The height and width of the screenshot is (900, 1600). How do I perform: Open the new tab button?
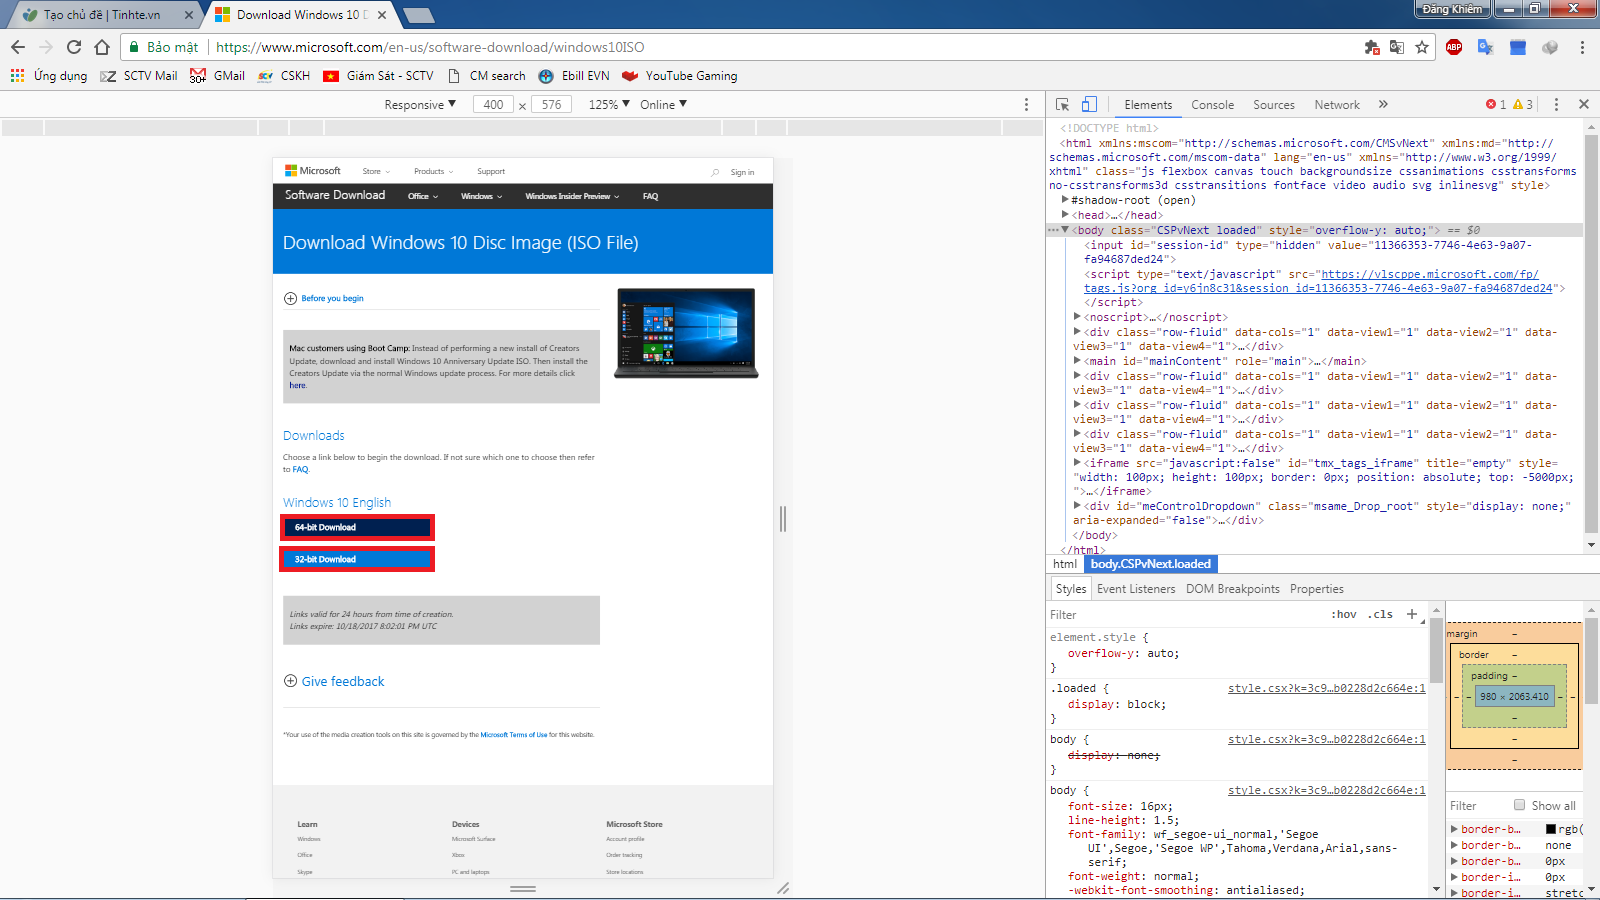418,15
